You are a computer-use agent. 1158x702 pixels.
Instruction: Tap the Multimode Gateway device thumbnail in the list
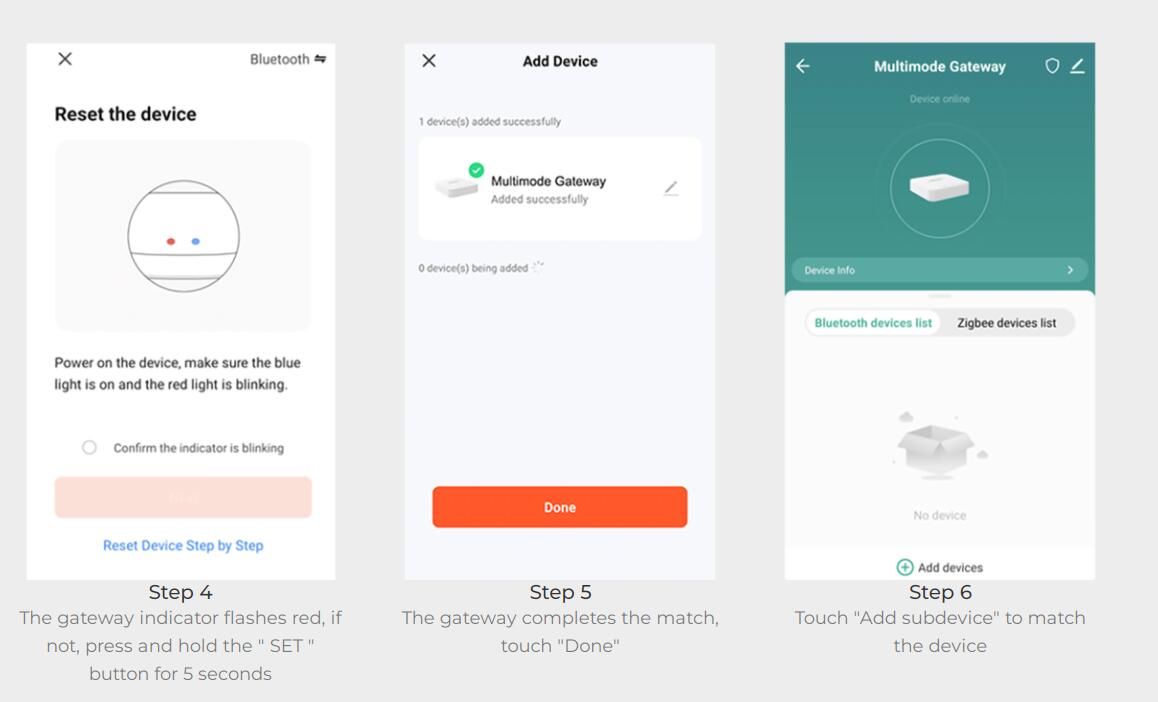(456, 187)
